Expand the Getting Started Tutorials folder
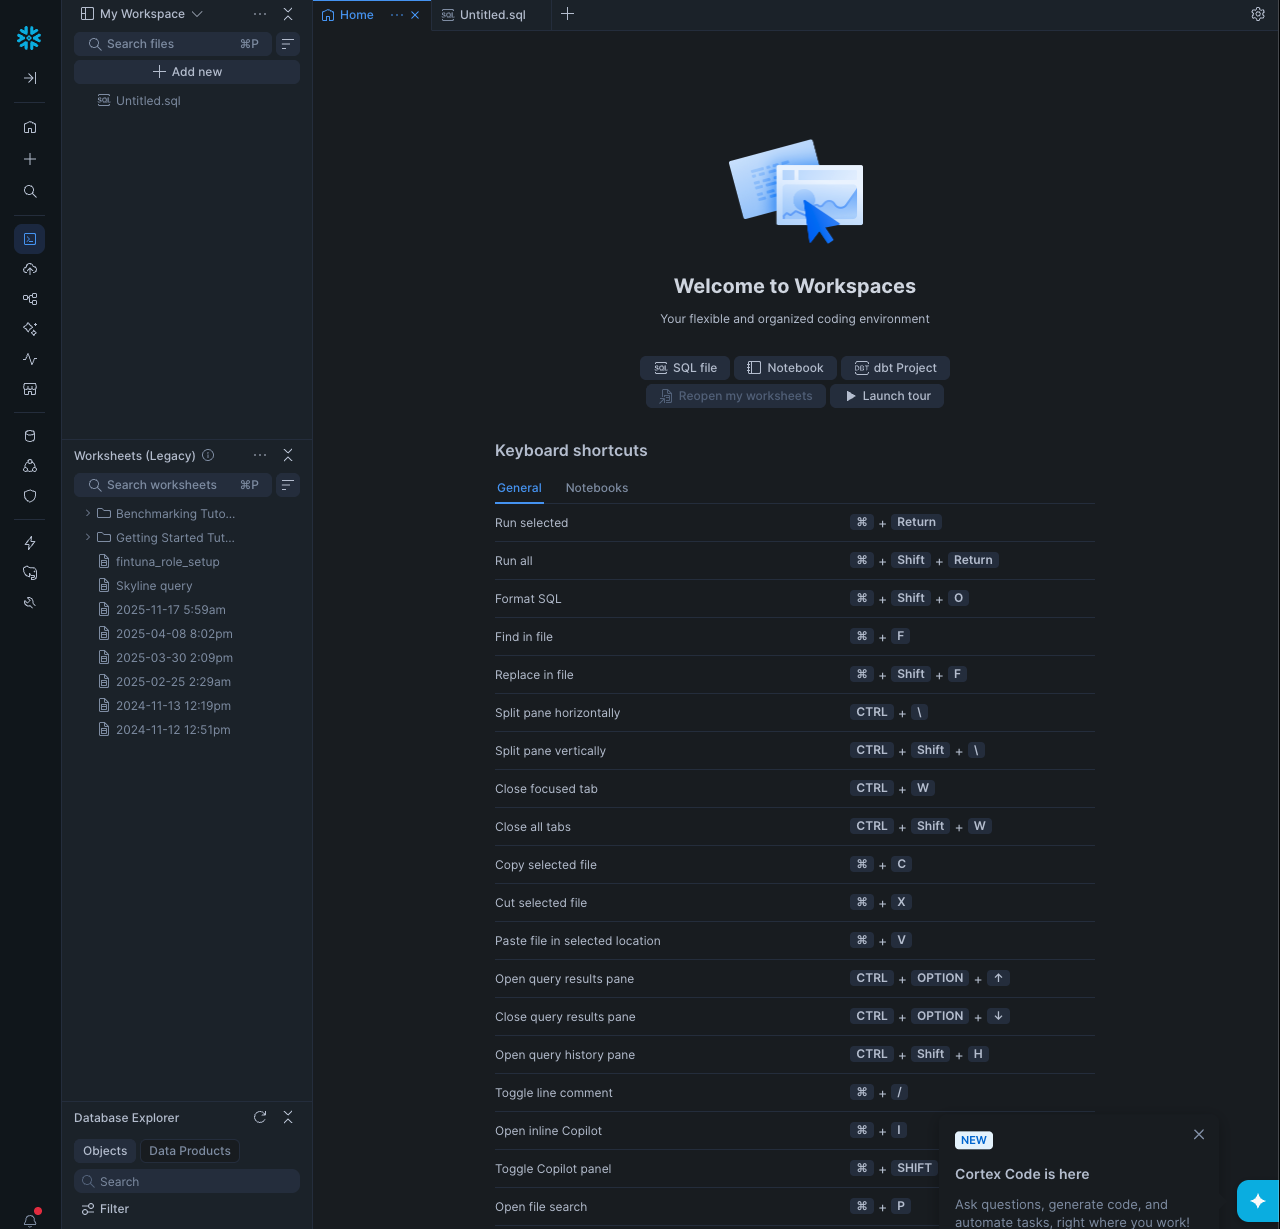1280x1229 pixels. click(x=88, y=537)
